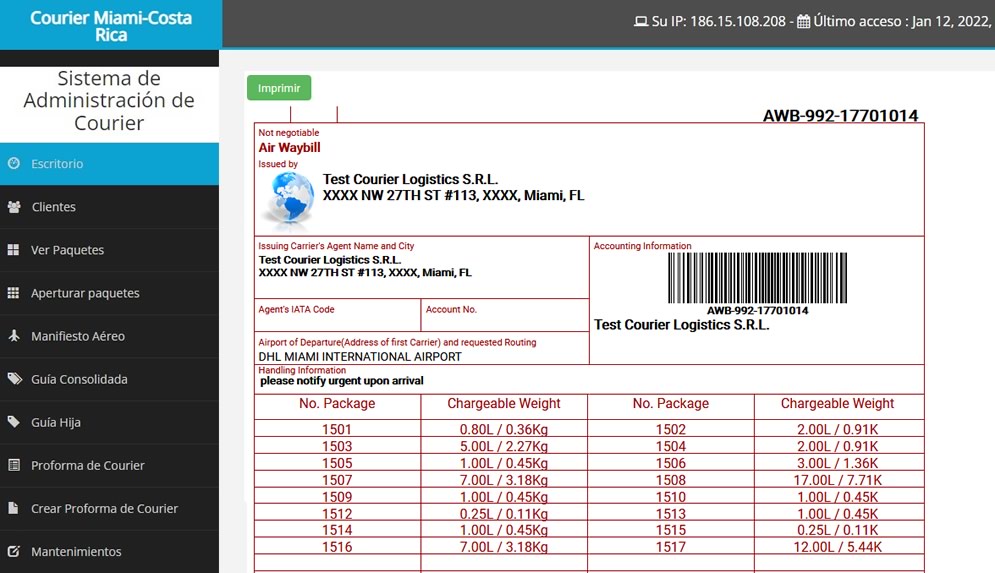Click package number 1505

pos(336,463)
